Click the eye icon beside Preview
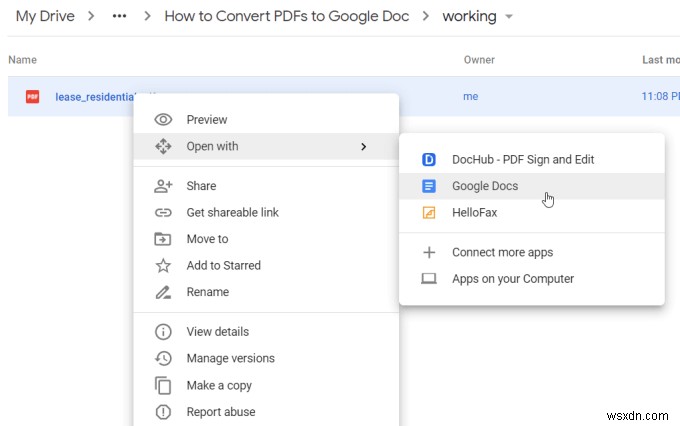This screenshot has height=426, width=680. pyautogui.click(x=163, y=120)
